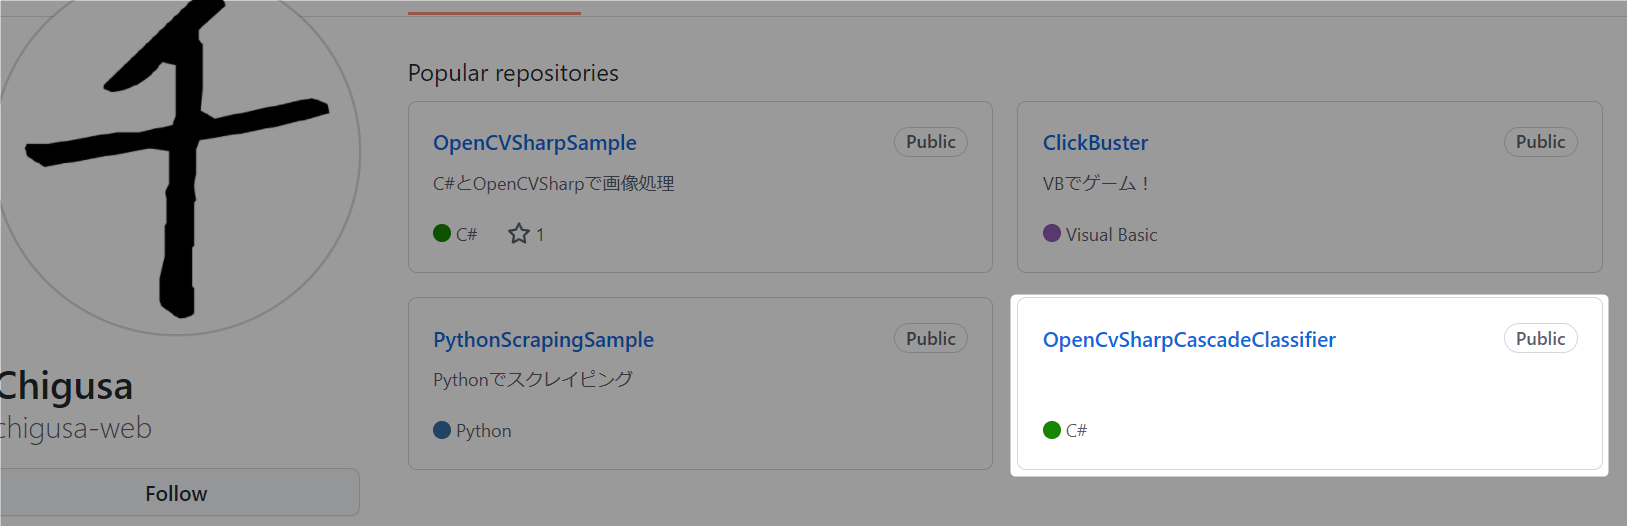This screenshot has width=1627, height=526.
Task: Click the blue Python language dot
Action: [x=442, y=430]
